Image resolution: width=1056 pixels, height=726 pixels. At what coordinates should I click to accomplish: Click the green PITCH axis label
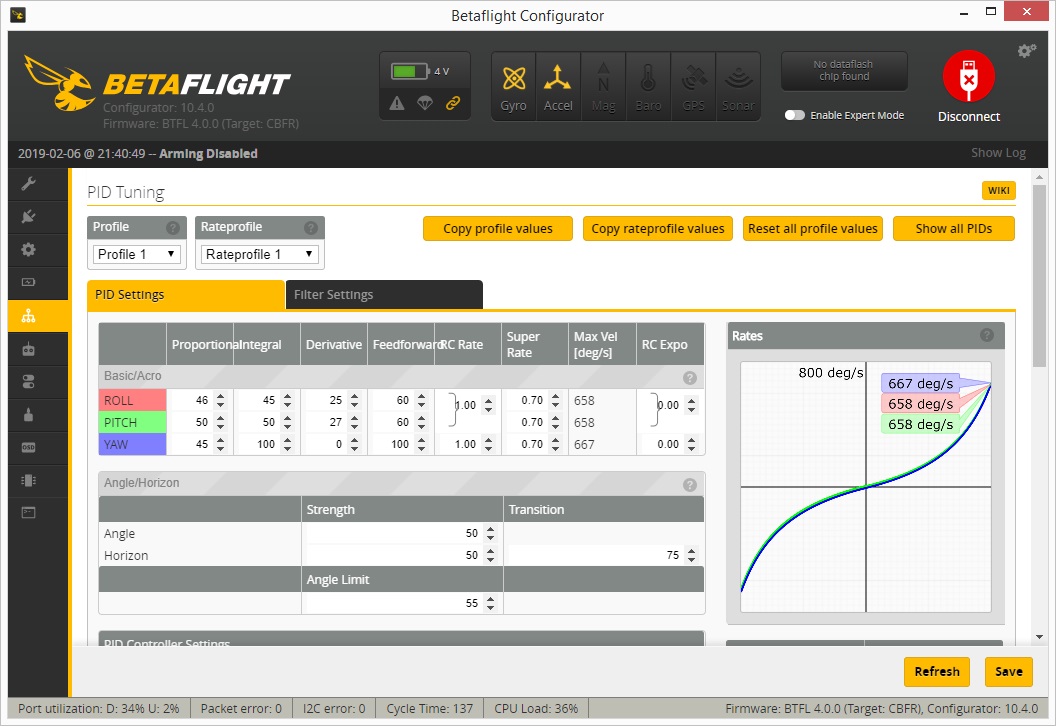[x=132, y=422]
